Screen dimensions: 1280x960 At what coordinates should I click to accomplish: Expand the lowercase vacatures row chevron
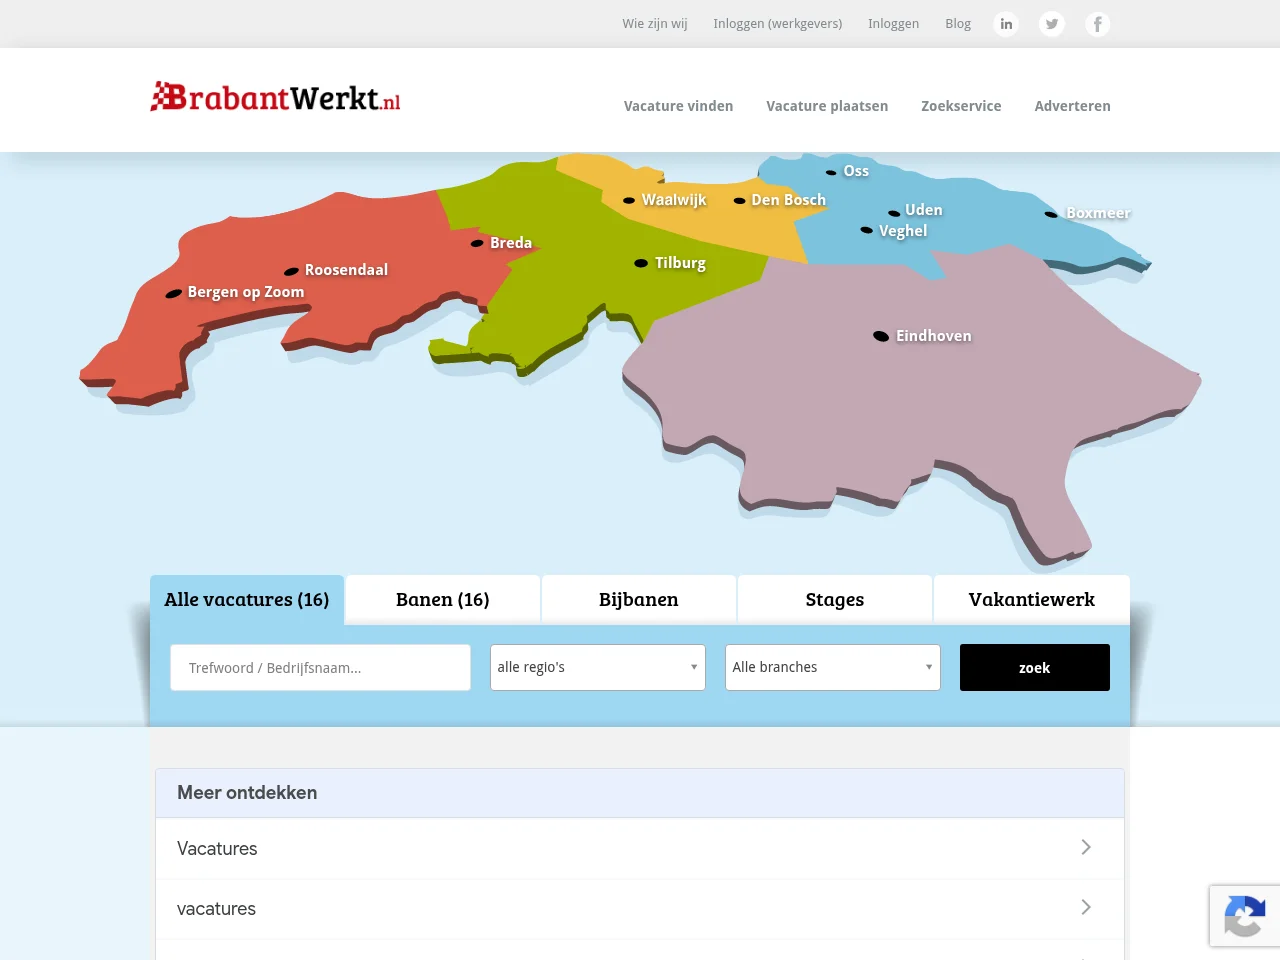1086,907
